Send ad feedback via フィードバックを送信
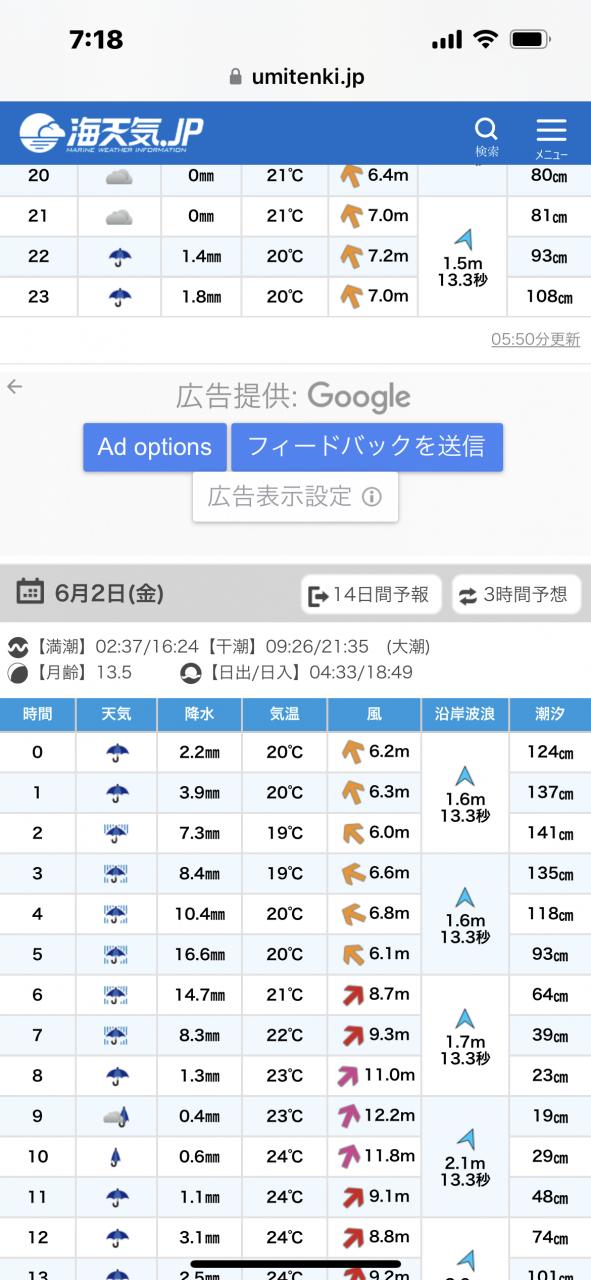 367,447
